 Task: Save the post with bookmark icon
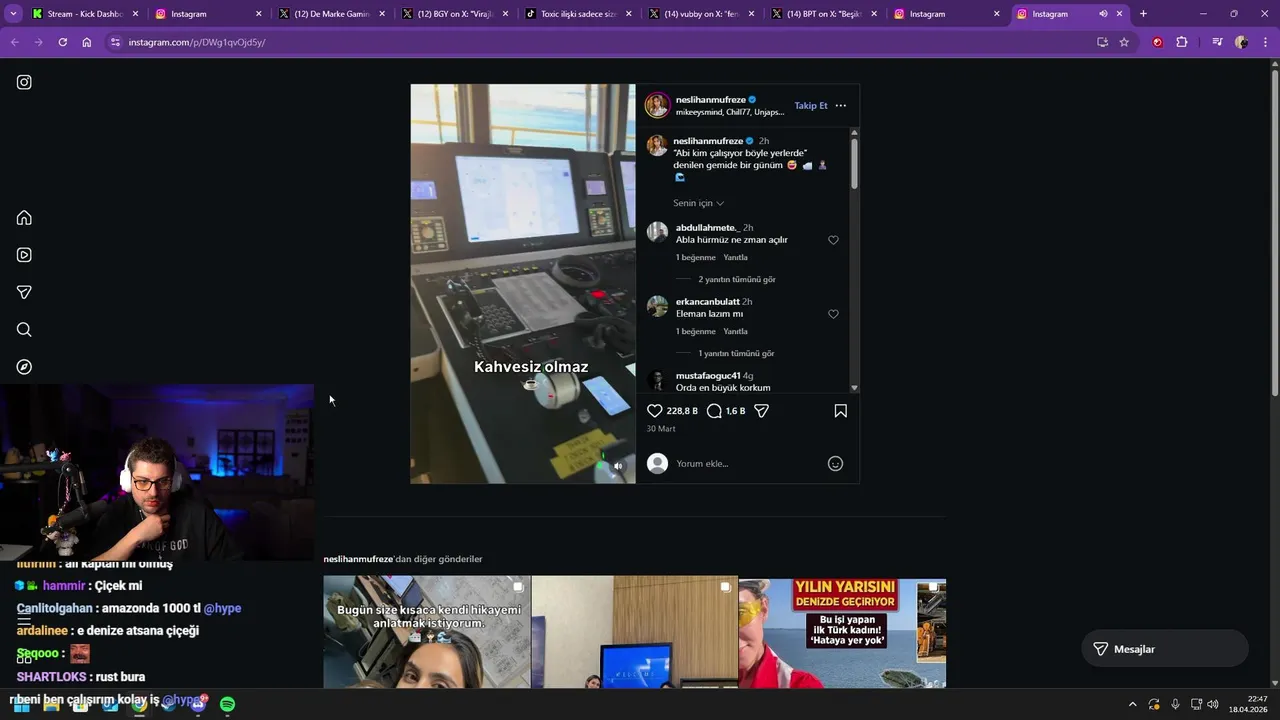pos(841,411)
